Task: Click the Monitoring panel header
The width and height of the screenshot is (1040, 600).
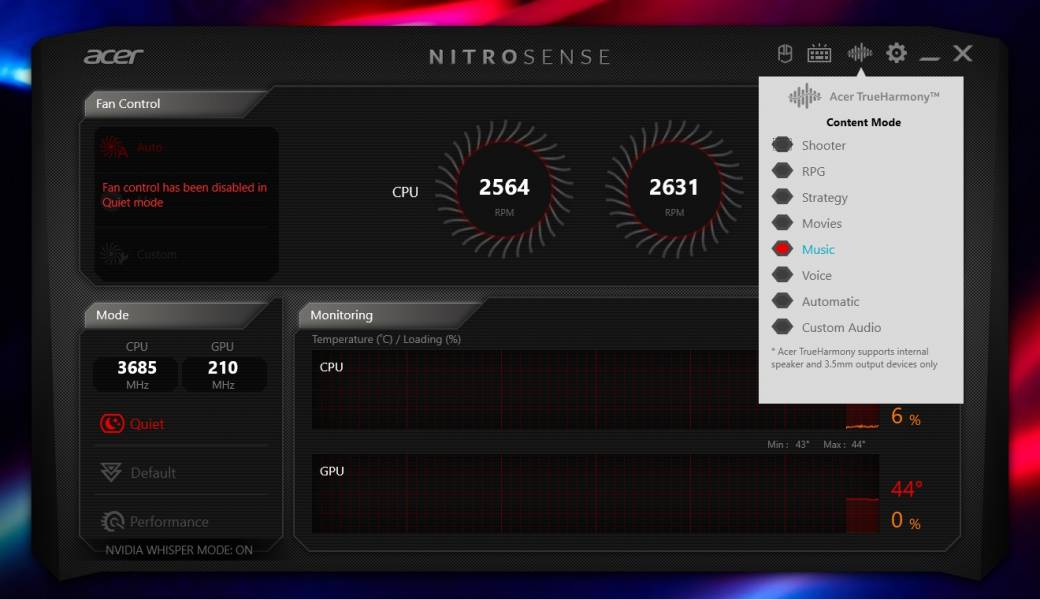Action: click(x=388, y=315)
